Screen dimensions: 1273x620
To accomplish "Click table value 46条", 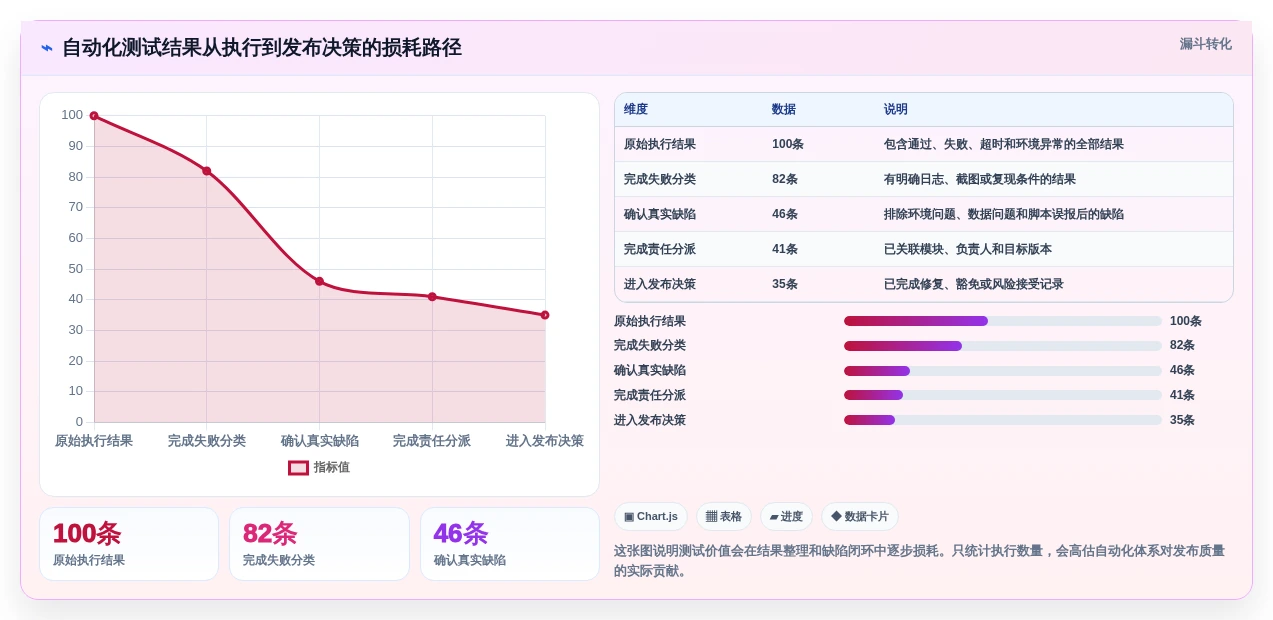I will [785, 214].
